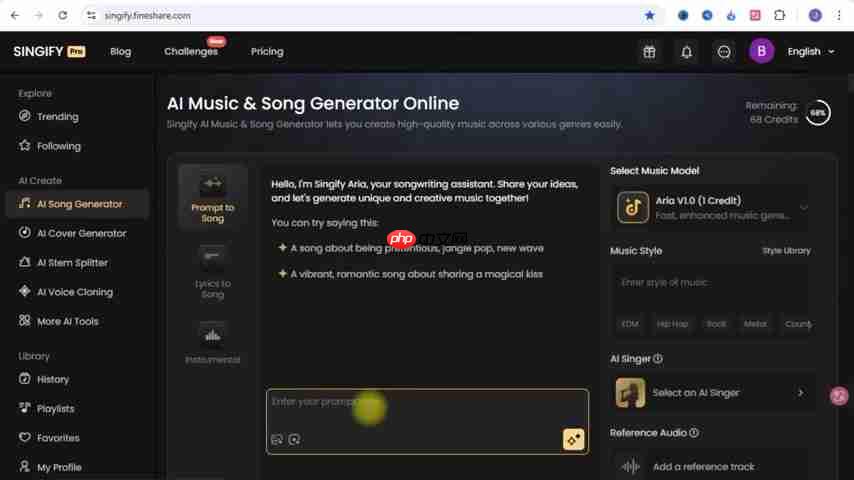Bookmark this page with the star icon
Viewport: 854px width, 480px height.
(x=649, y=16)
